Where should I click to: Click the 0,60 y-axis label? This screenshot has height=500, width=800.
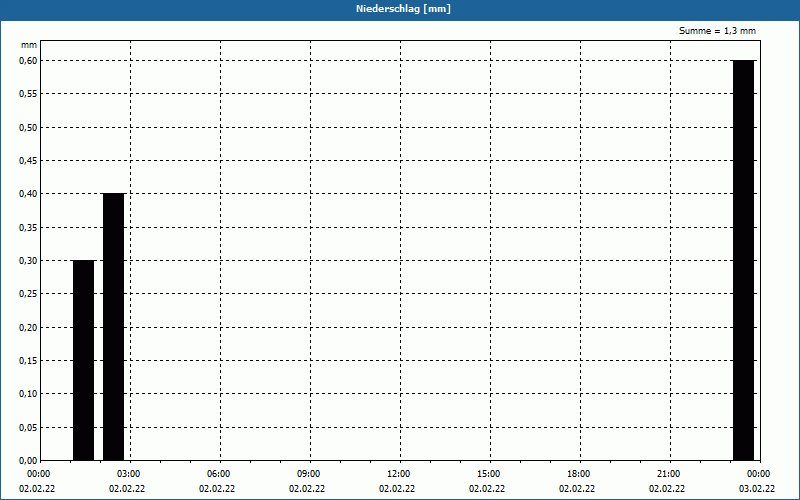(28, 61)
